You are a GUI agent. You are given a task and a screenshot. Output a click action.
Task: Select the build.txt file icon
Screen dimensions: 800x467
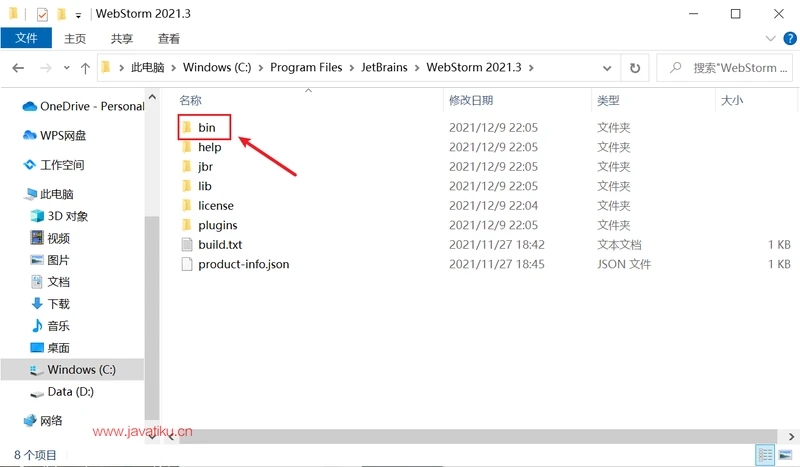pyautogui.click(x=187, y=244)
